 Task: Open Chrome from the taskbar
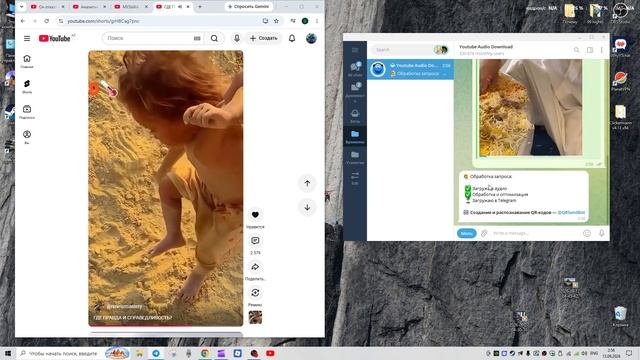[x=205, y=353]
